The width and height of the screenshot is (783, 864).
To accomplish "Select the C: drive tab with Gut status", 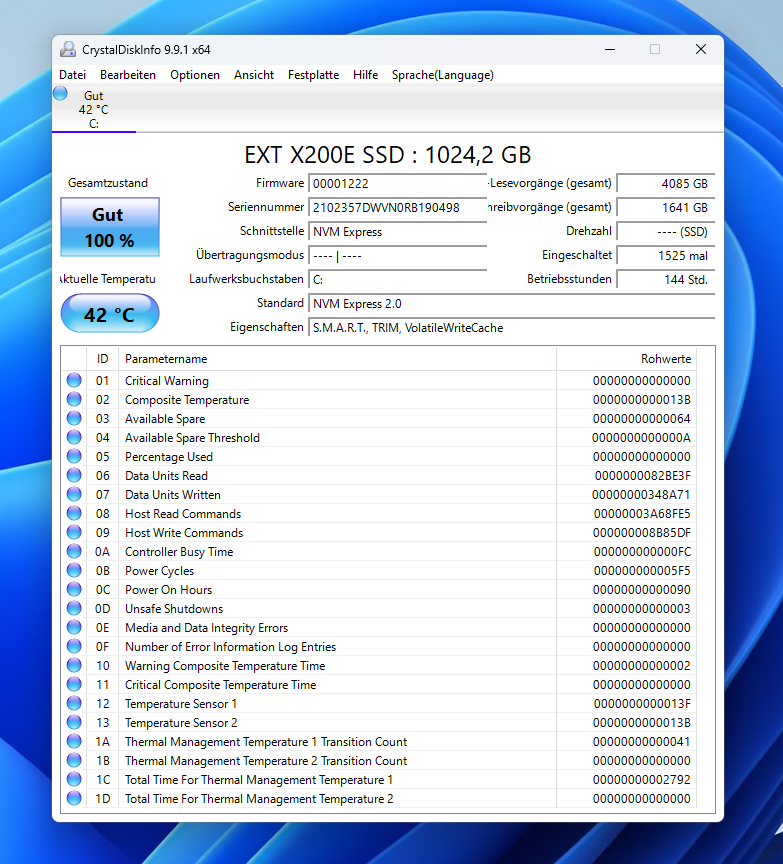I will [x=94, y=109].
